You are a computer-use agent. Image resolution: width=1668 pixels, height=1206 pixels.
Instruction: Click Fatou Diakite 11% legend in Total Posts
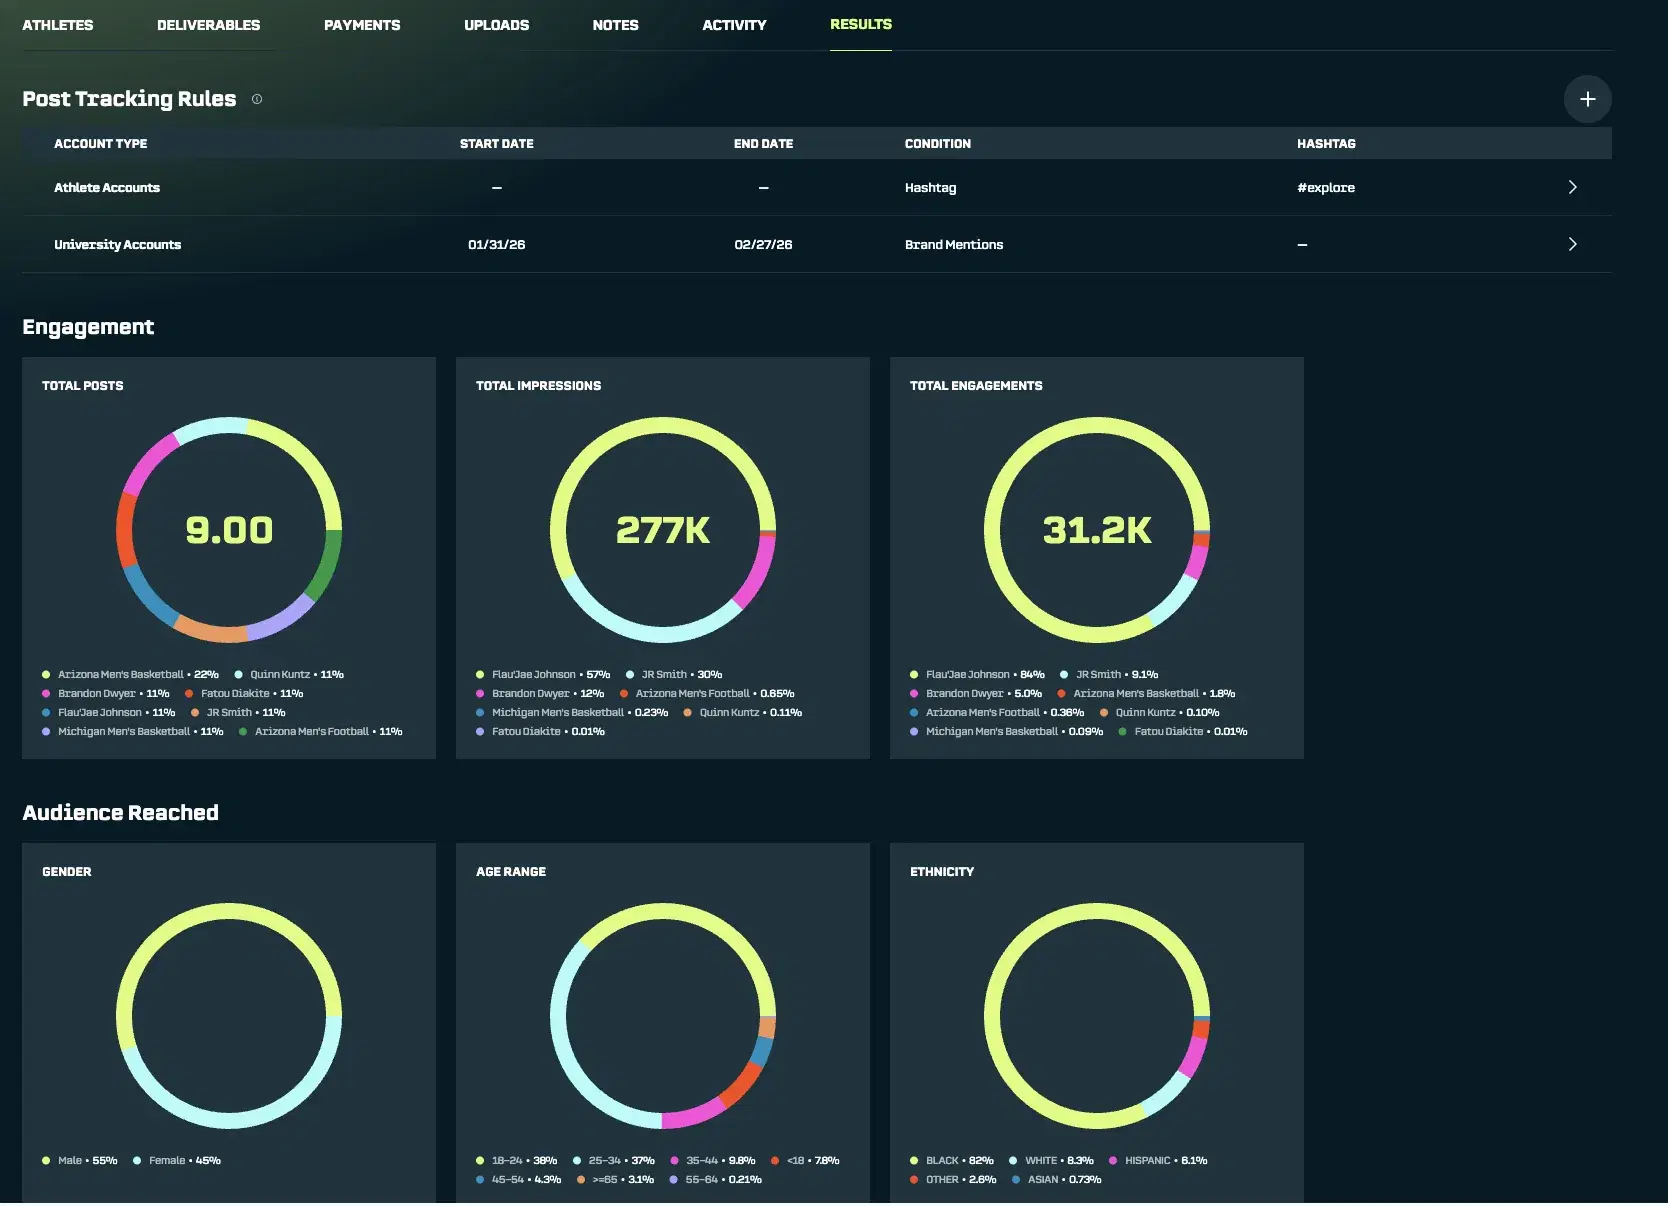point(244,693)
